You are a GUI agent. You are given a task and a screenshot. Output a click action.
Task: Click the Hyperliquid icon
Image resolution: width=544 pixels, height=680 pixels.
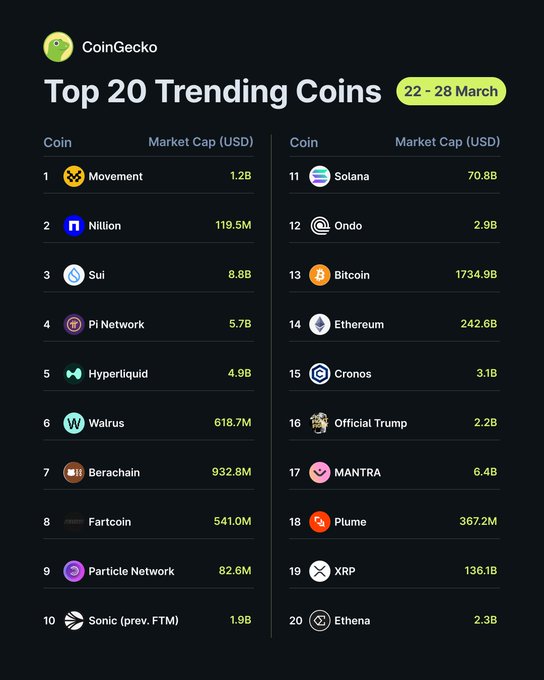coord(74,374)
